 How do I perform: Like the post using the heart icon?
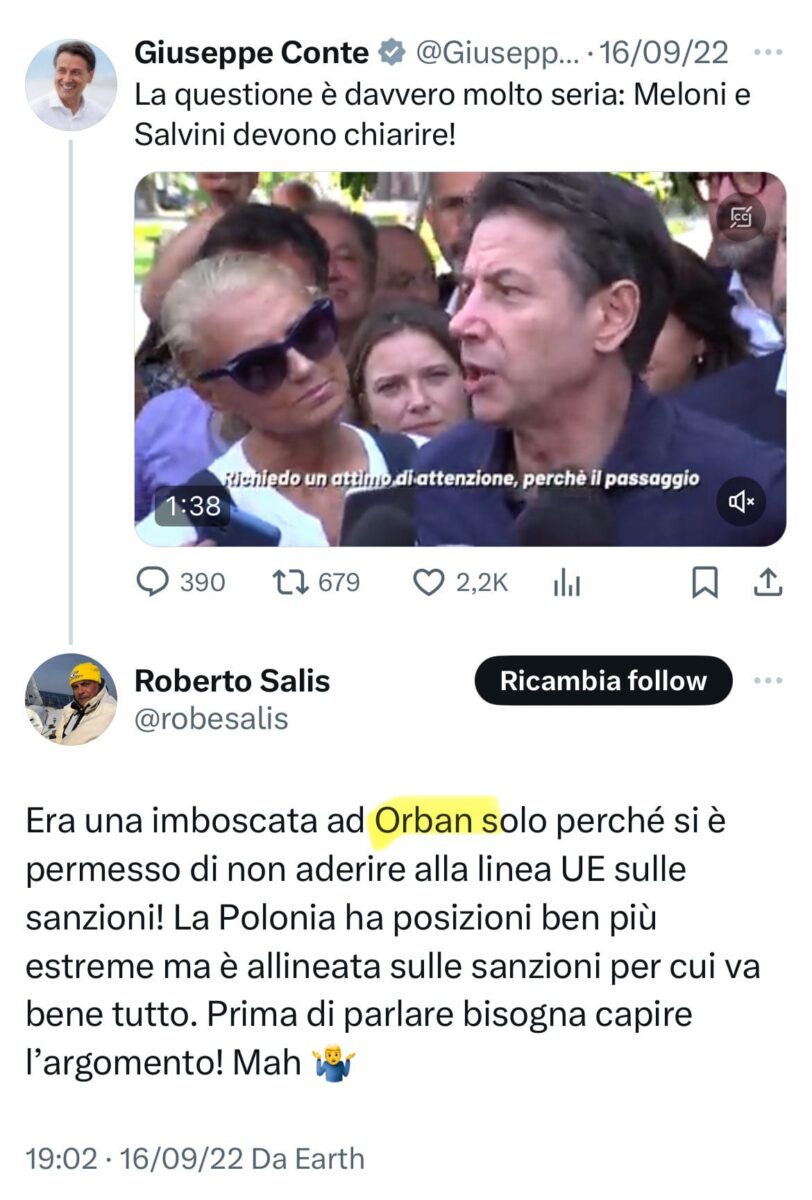pos(428,583)
